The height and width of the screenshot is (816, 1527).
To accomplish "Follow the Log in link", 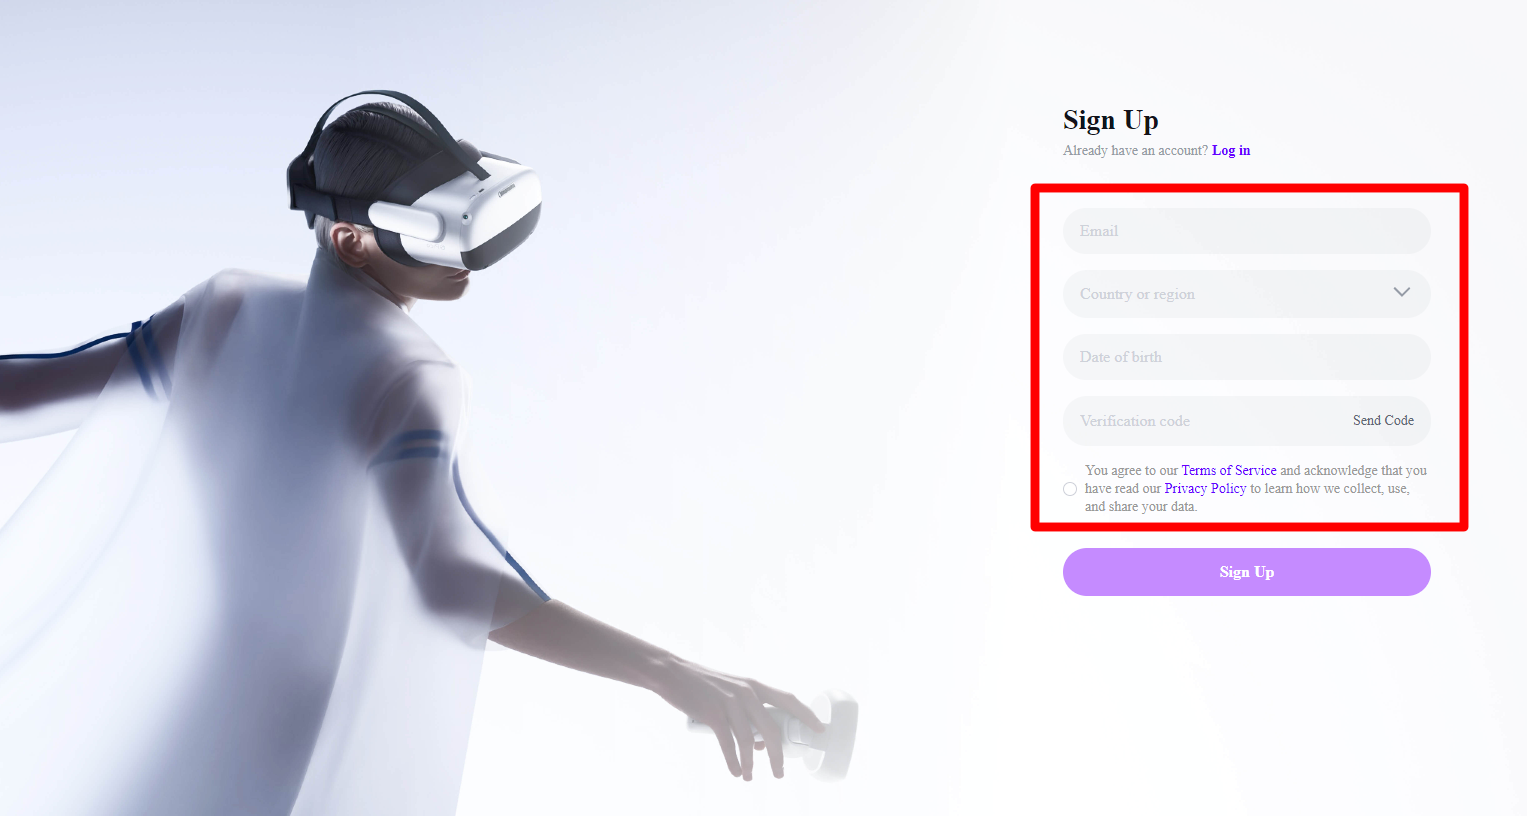I will 1231,150.
